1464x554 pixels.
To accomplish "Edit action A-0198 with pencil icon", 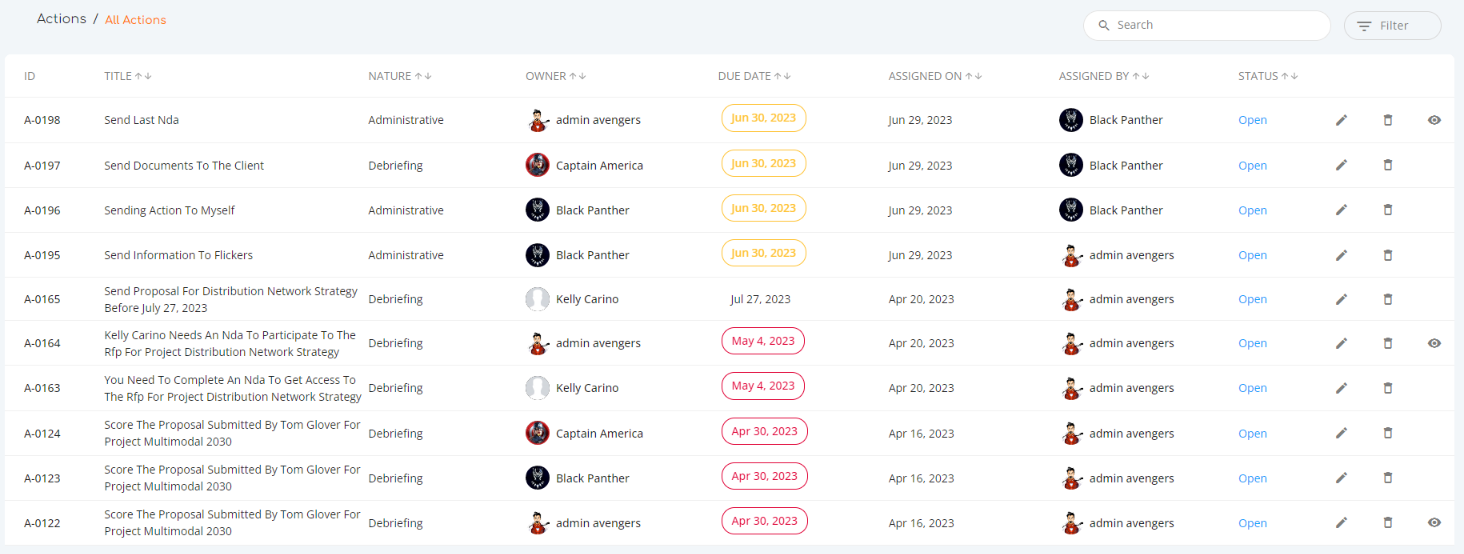I will pos(1341,120).
